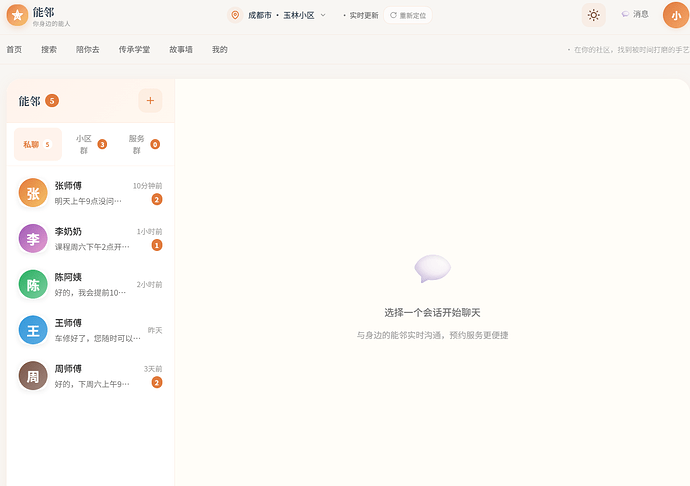The image size is (690, 486).
Task: Click the 服务群 badge 0
Action: [155, 144]
